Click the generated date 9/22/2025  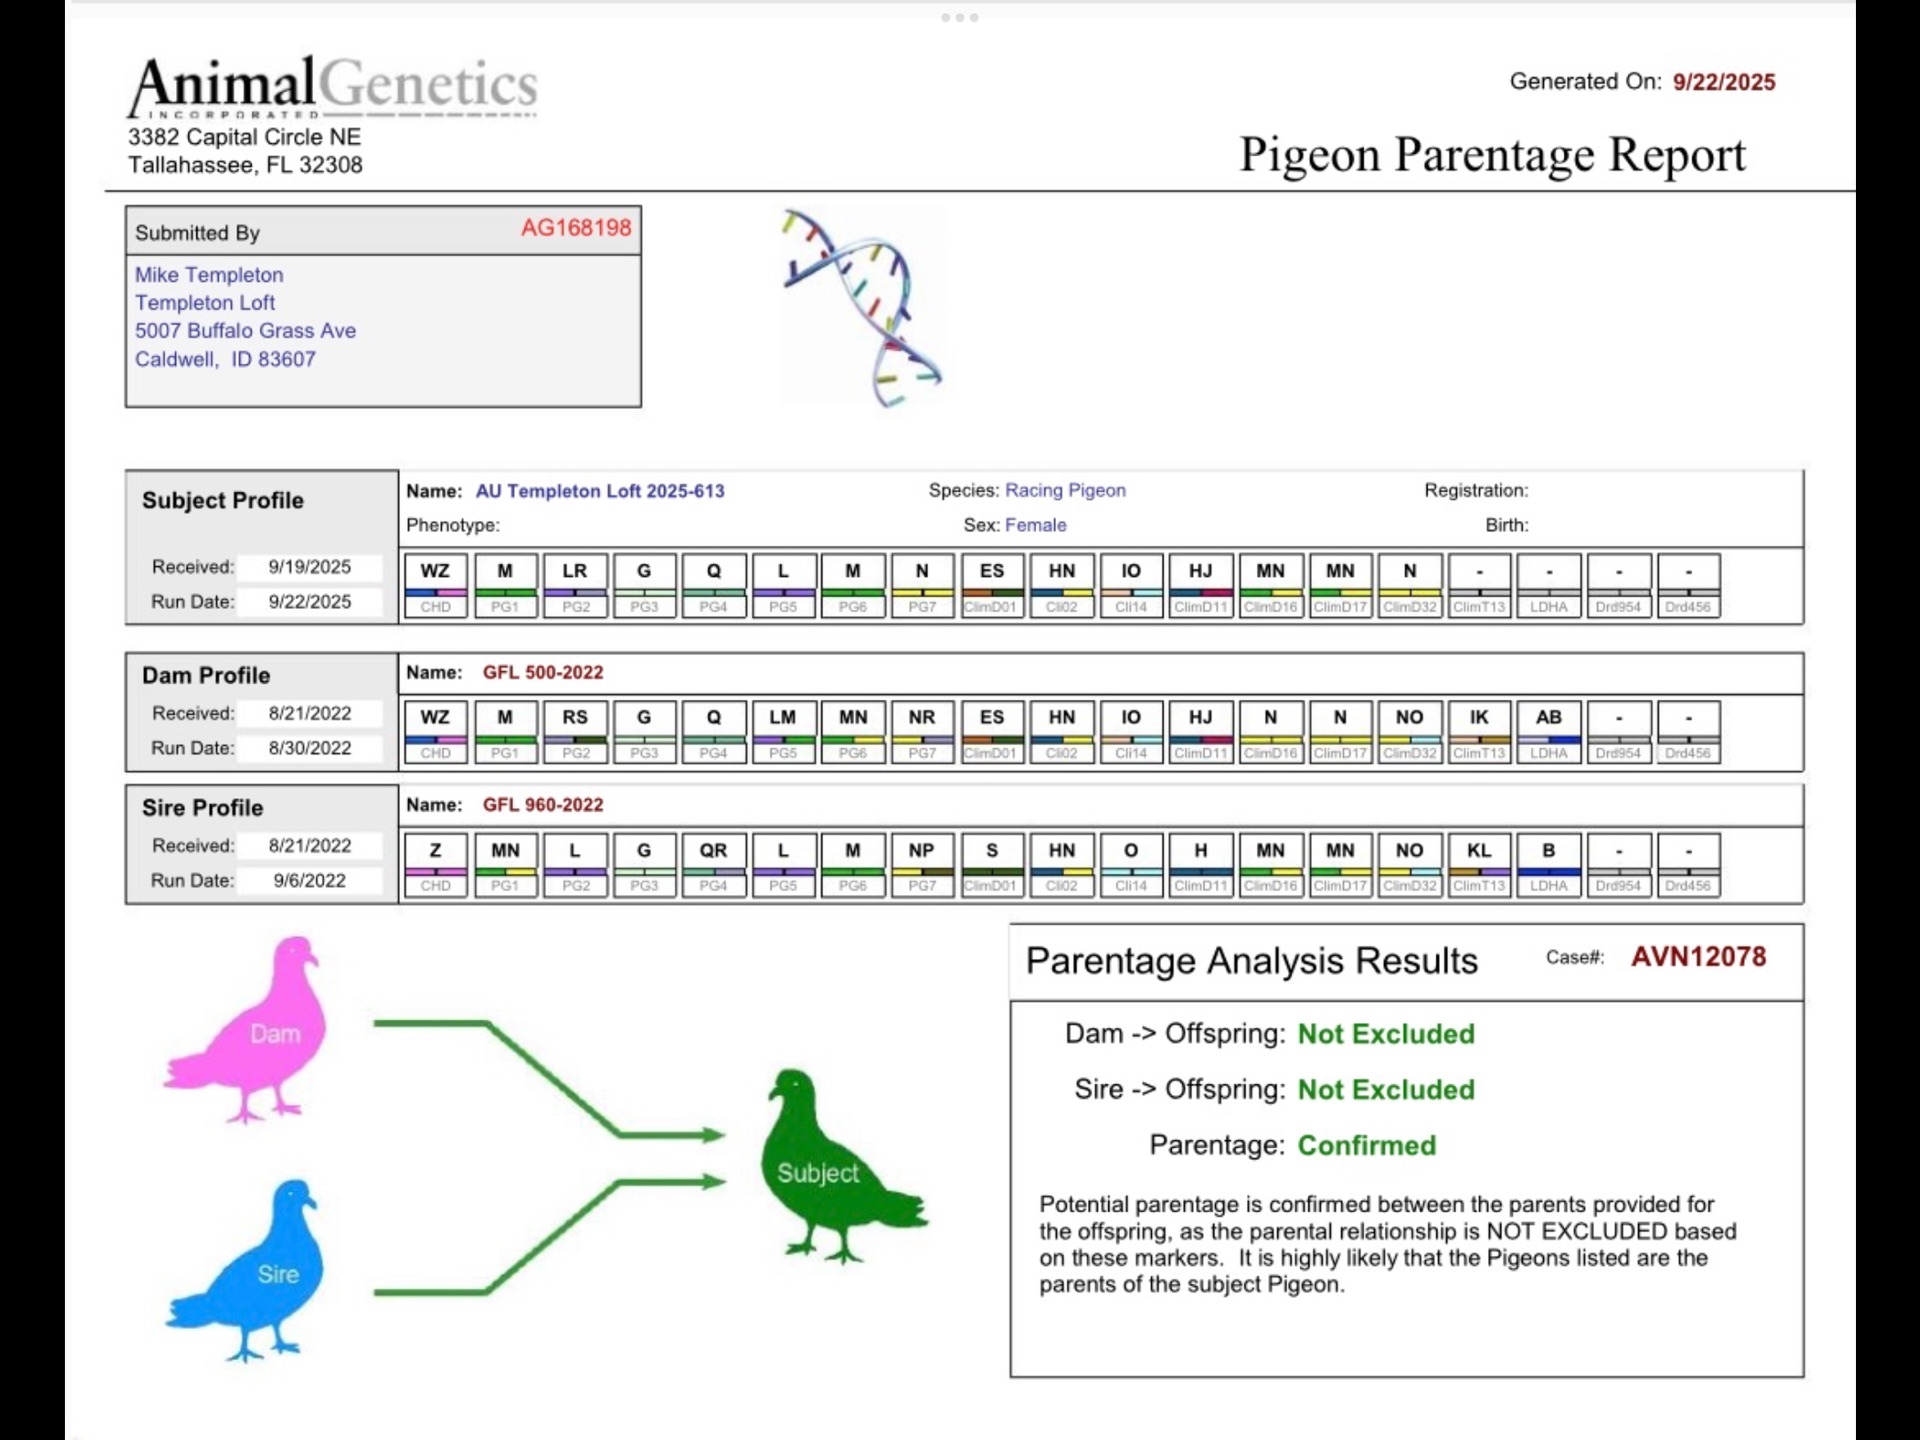pyautogui.click(x=1723, y=83)
